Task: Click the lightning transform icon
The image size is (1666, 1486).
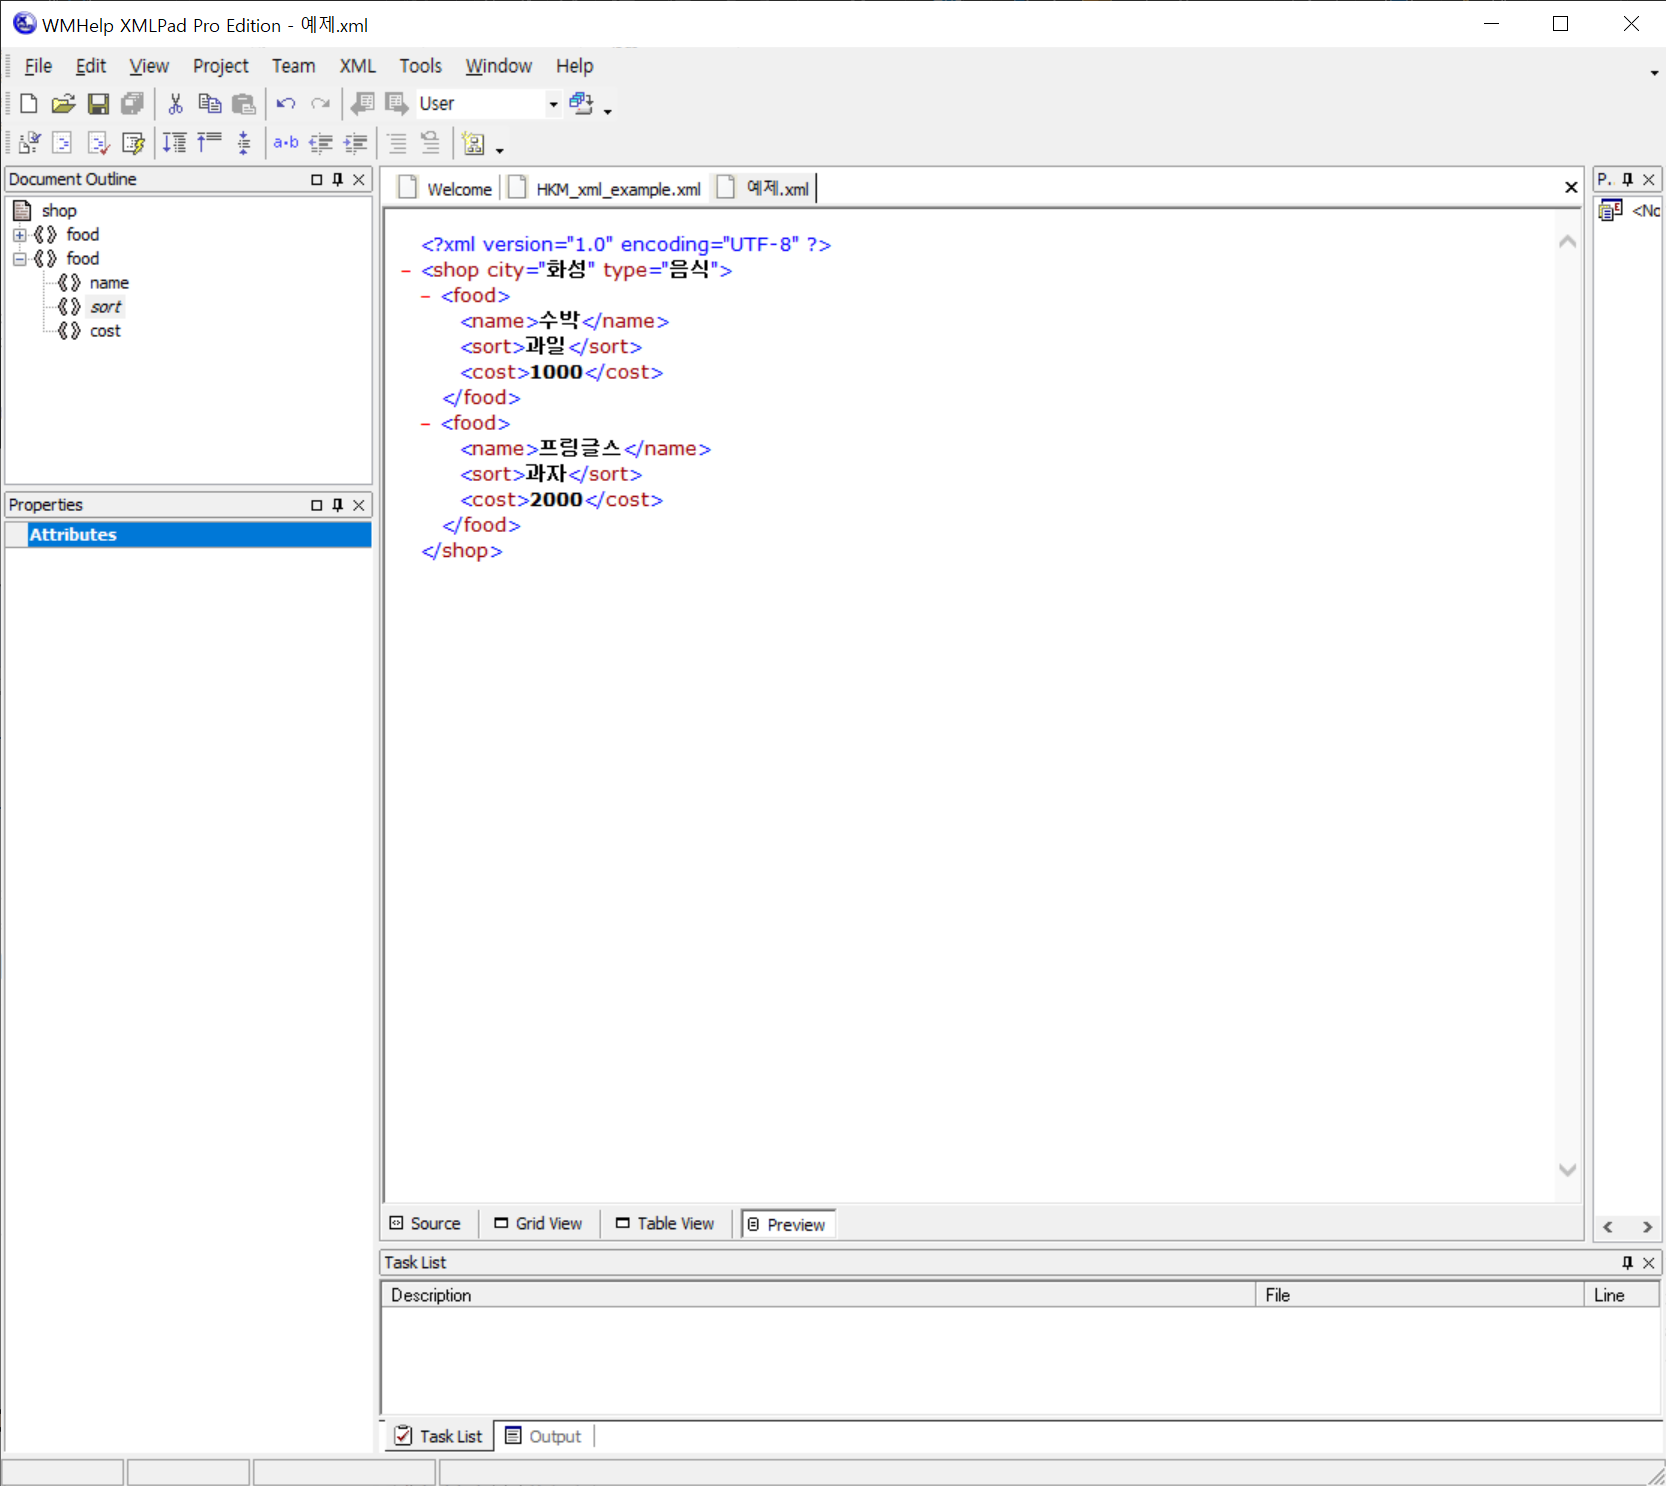Action: (133, 143)
